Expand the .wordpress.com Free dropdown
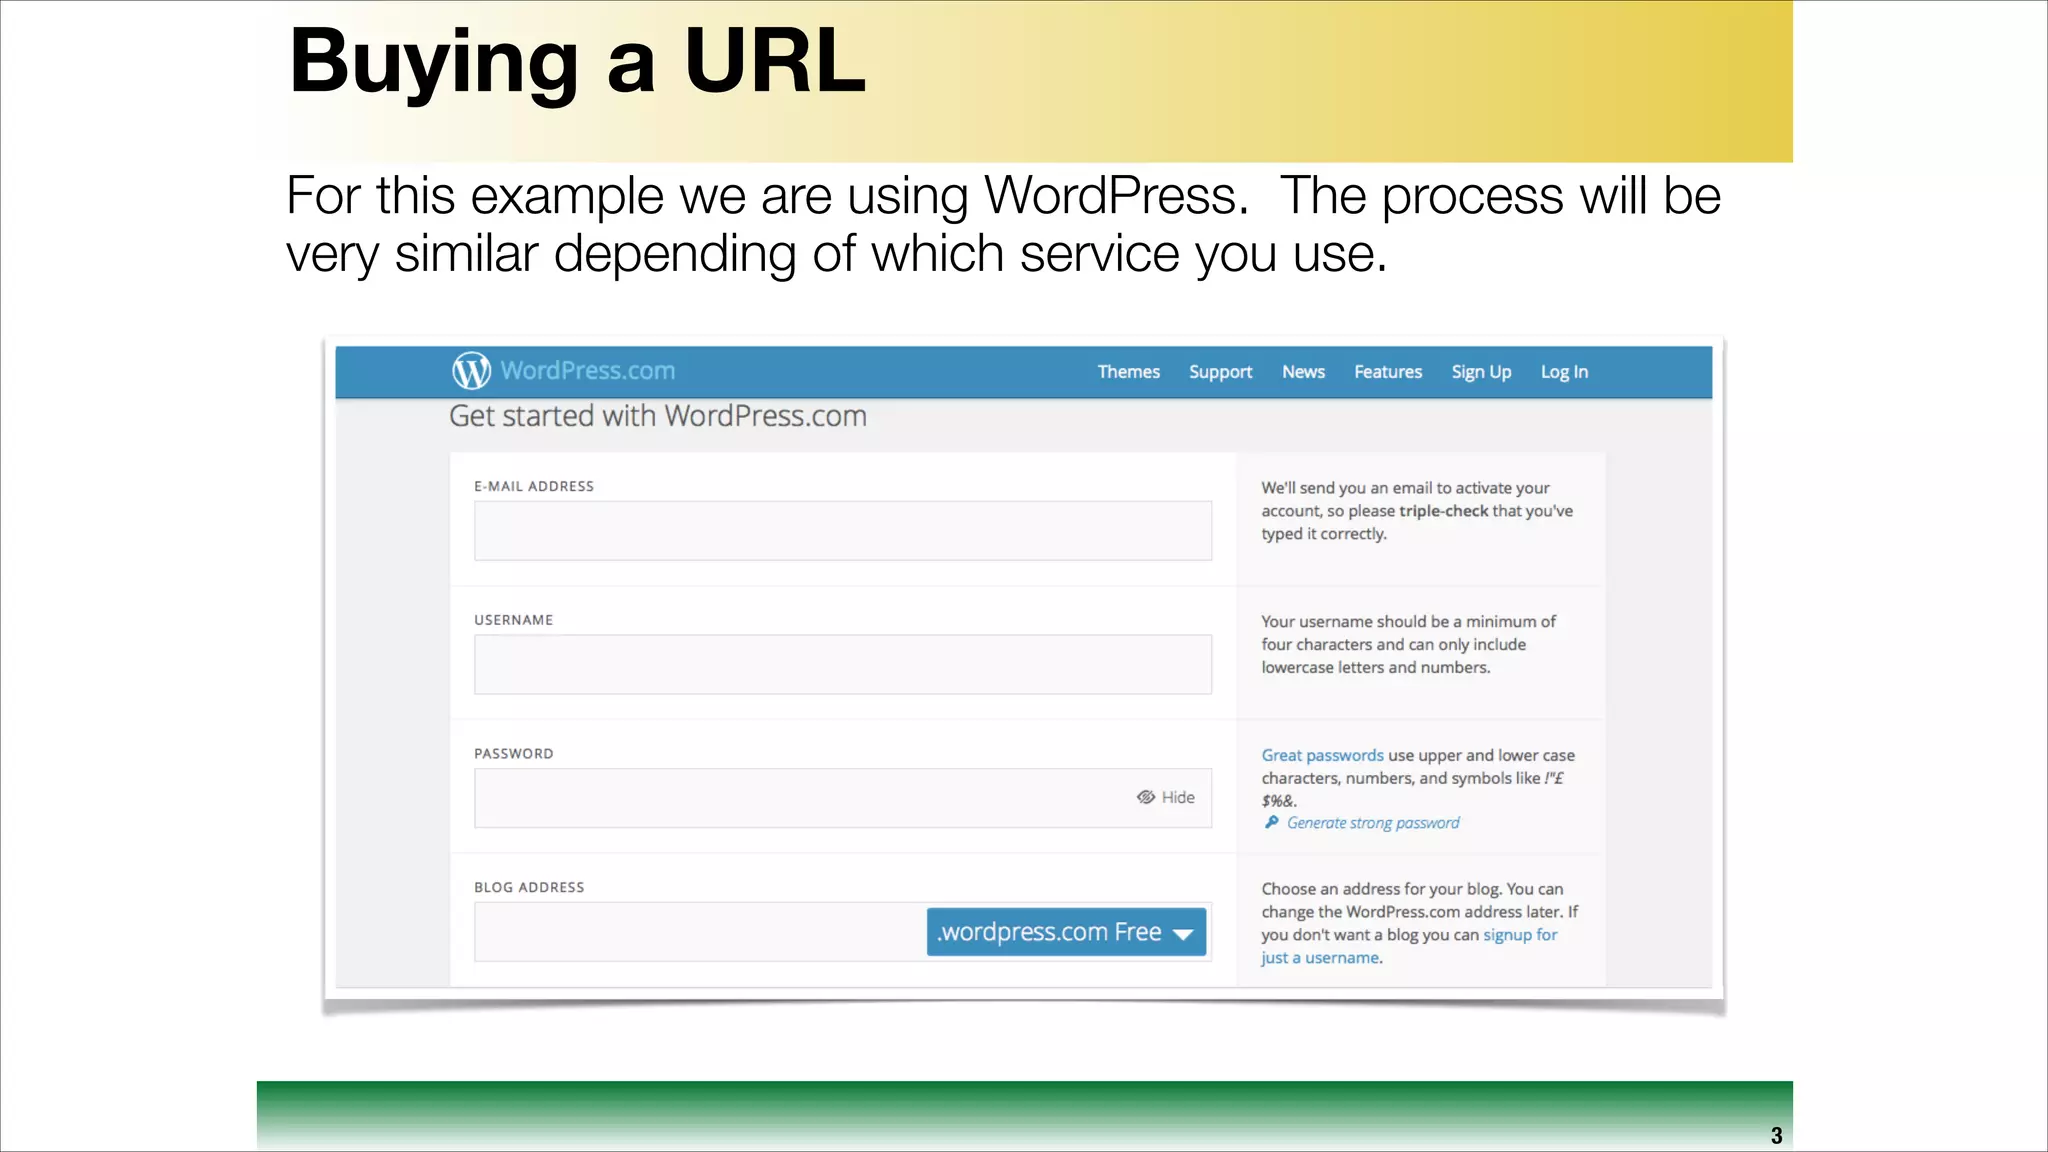 tap(1066, 932)
